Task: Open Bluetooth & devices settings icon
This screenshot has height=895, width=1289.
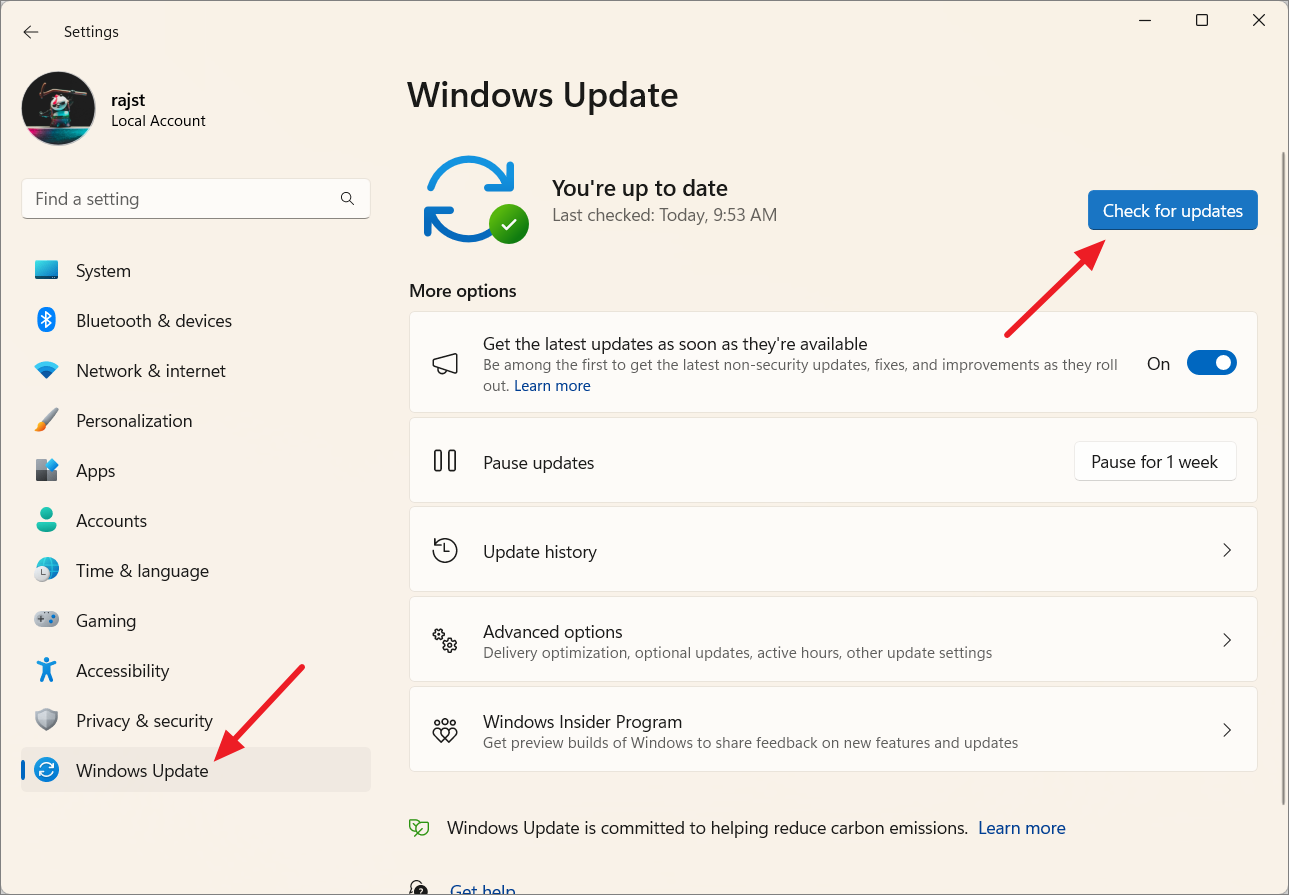Action: point(46,320)
